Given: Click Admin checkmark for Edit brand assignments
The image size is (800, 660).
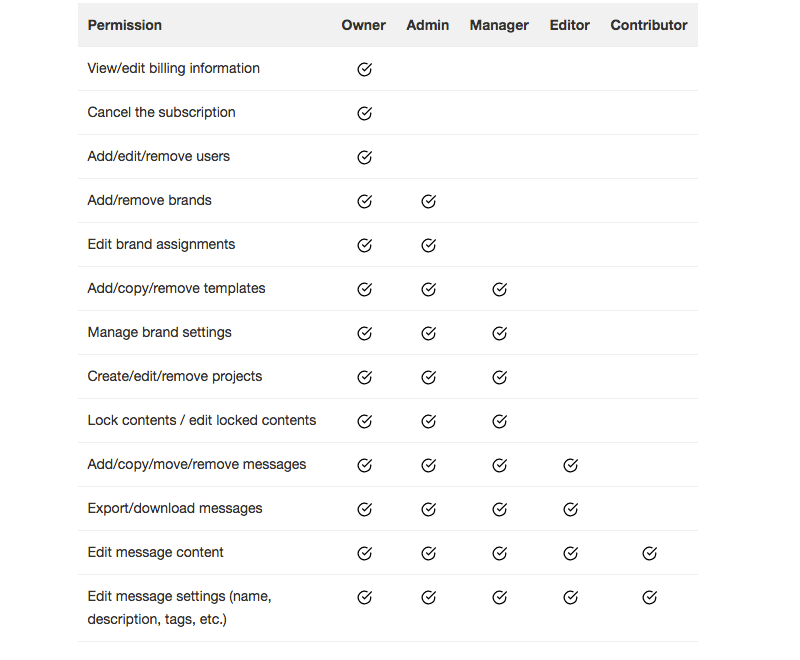Looking at the screenshot, I should coord(429,245).
